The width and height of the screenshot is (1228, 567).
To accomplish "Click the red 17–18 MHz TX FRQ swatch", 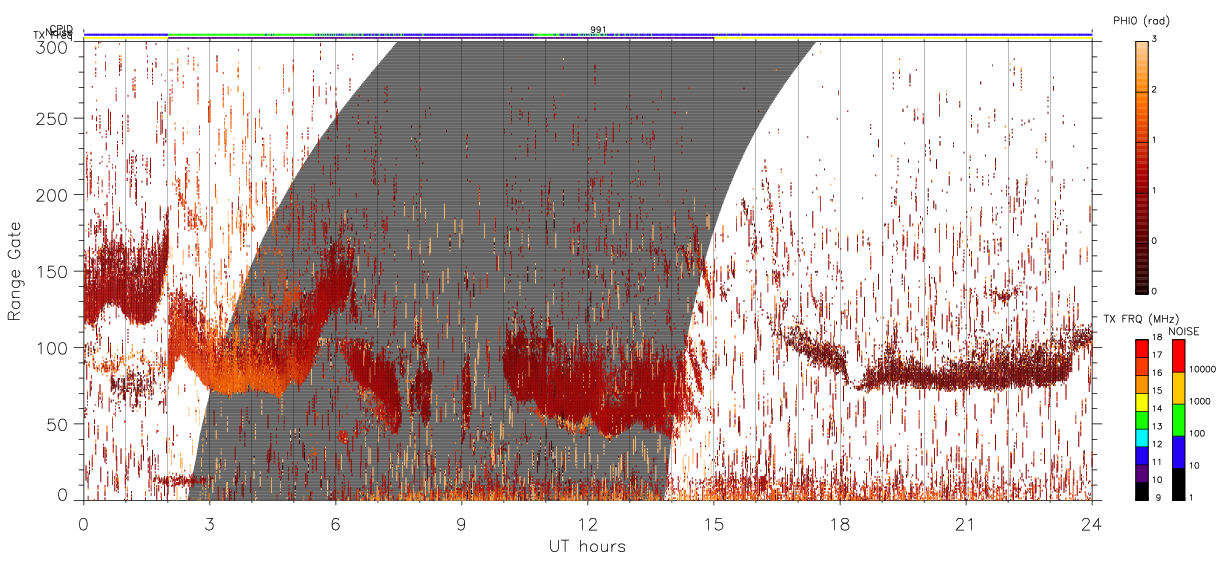I will [x=1141, y=347].
